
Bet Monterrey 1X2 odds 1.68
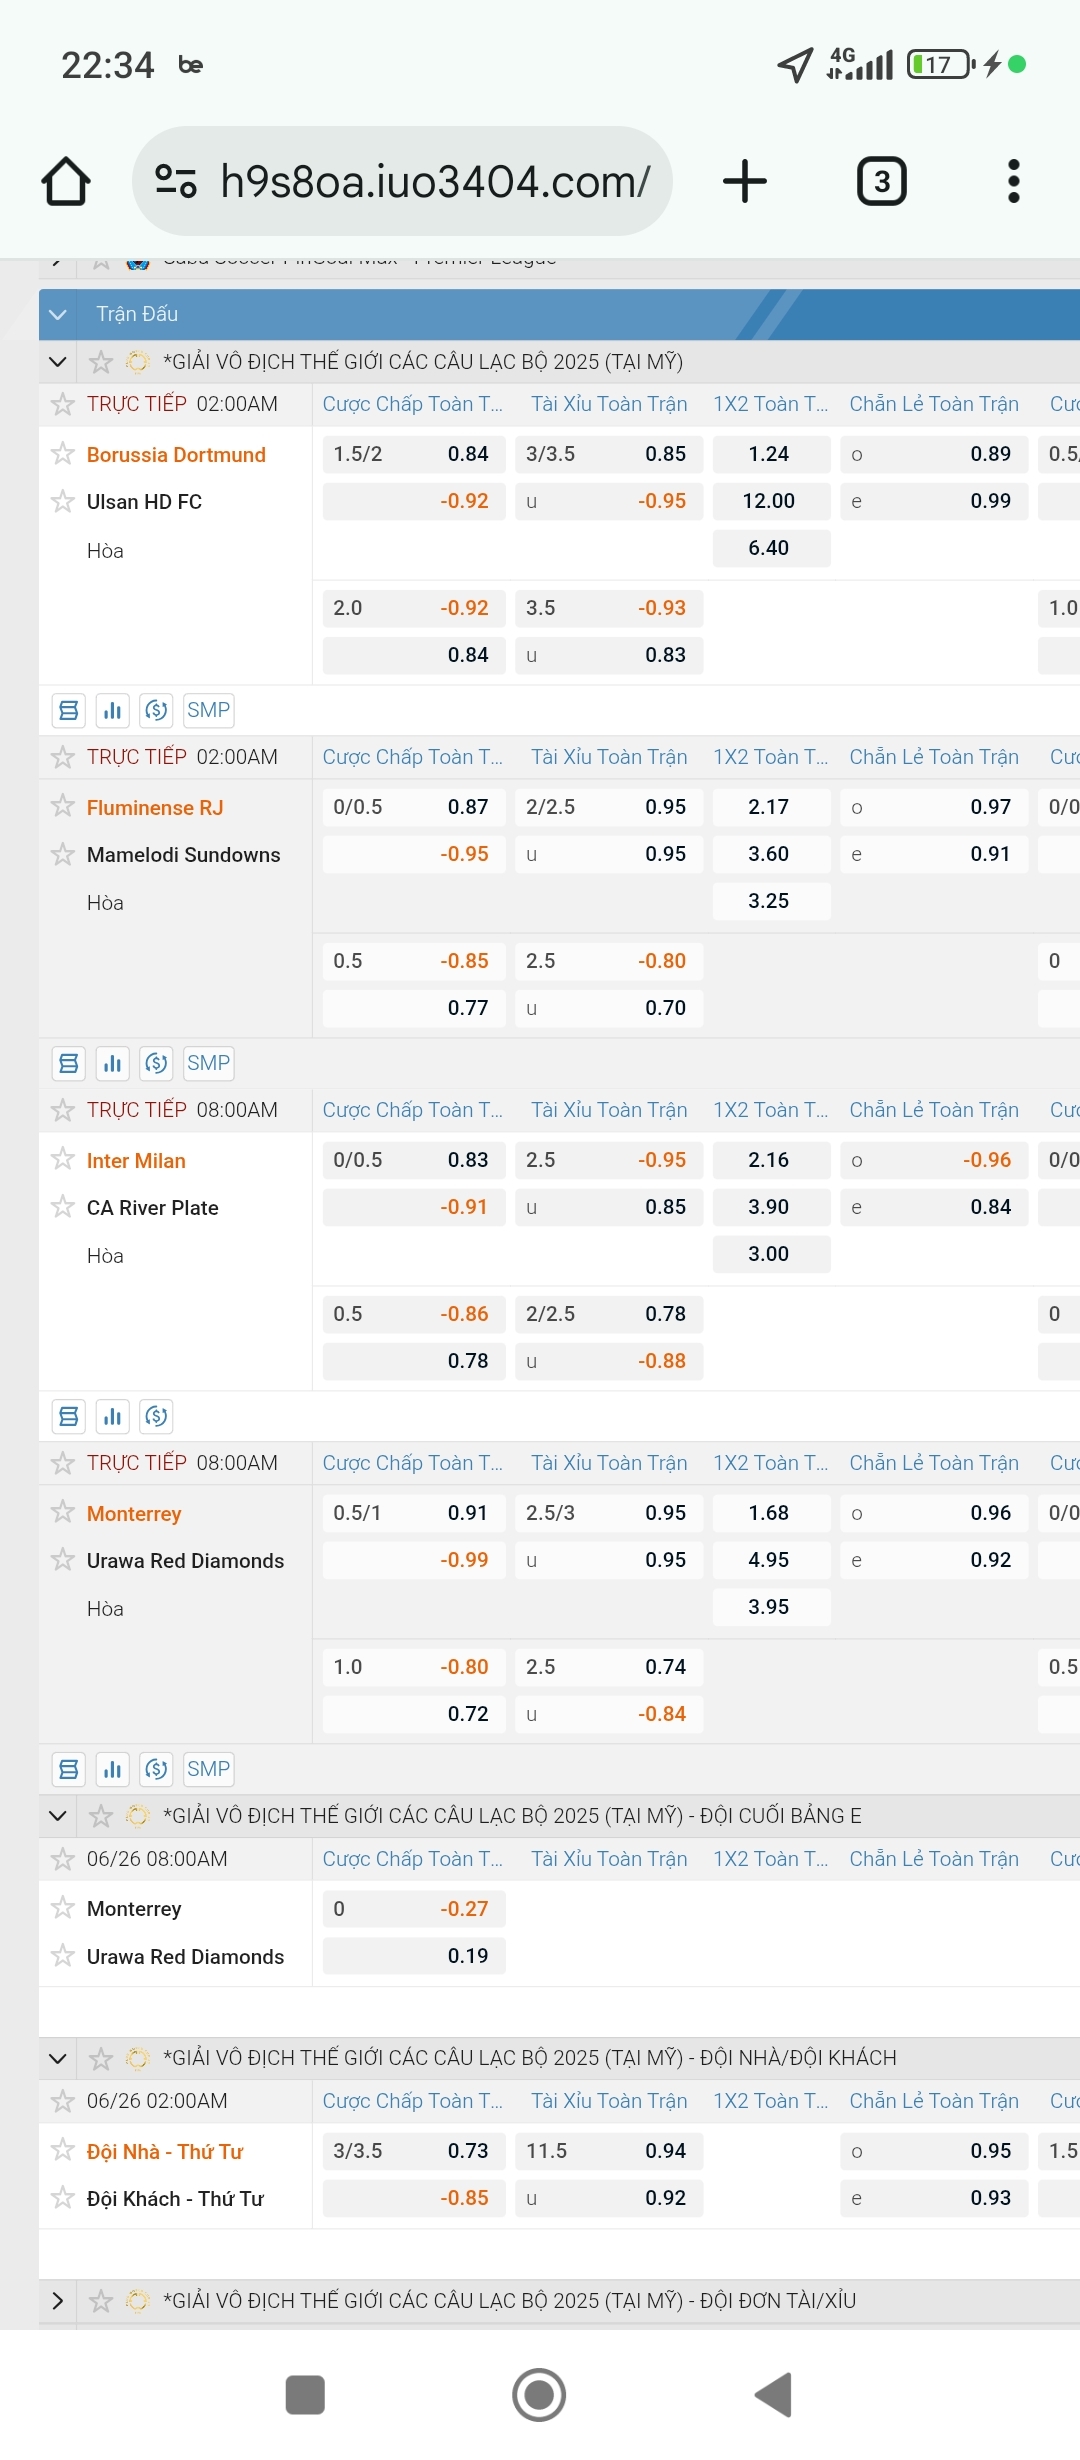[x=771, y=1513]
